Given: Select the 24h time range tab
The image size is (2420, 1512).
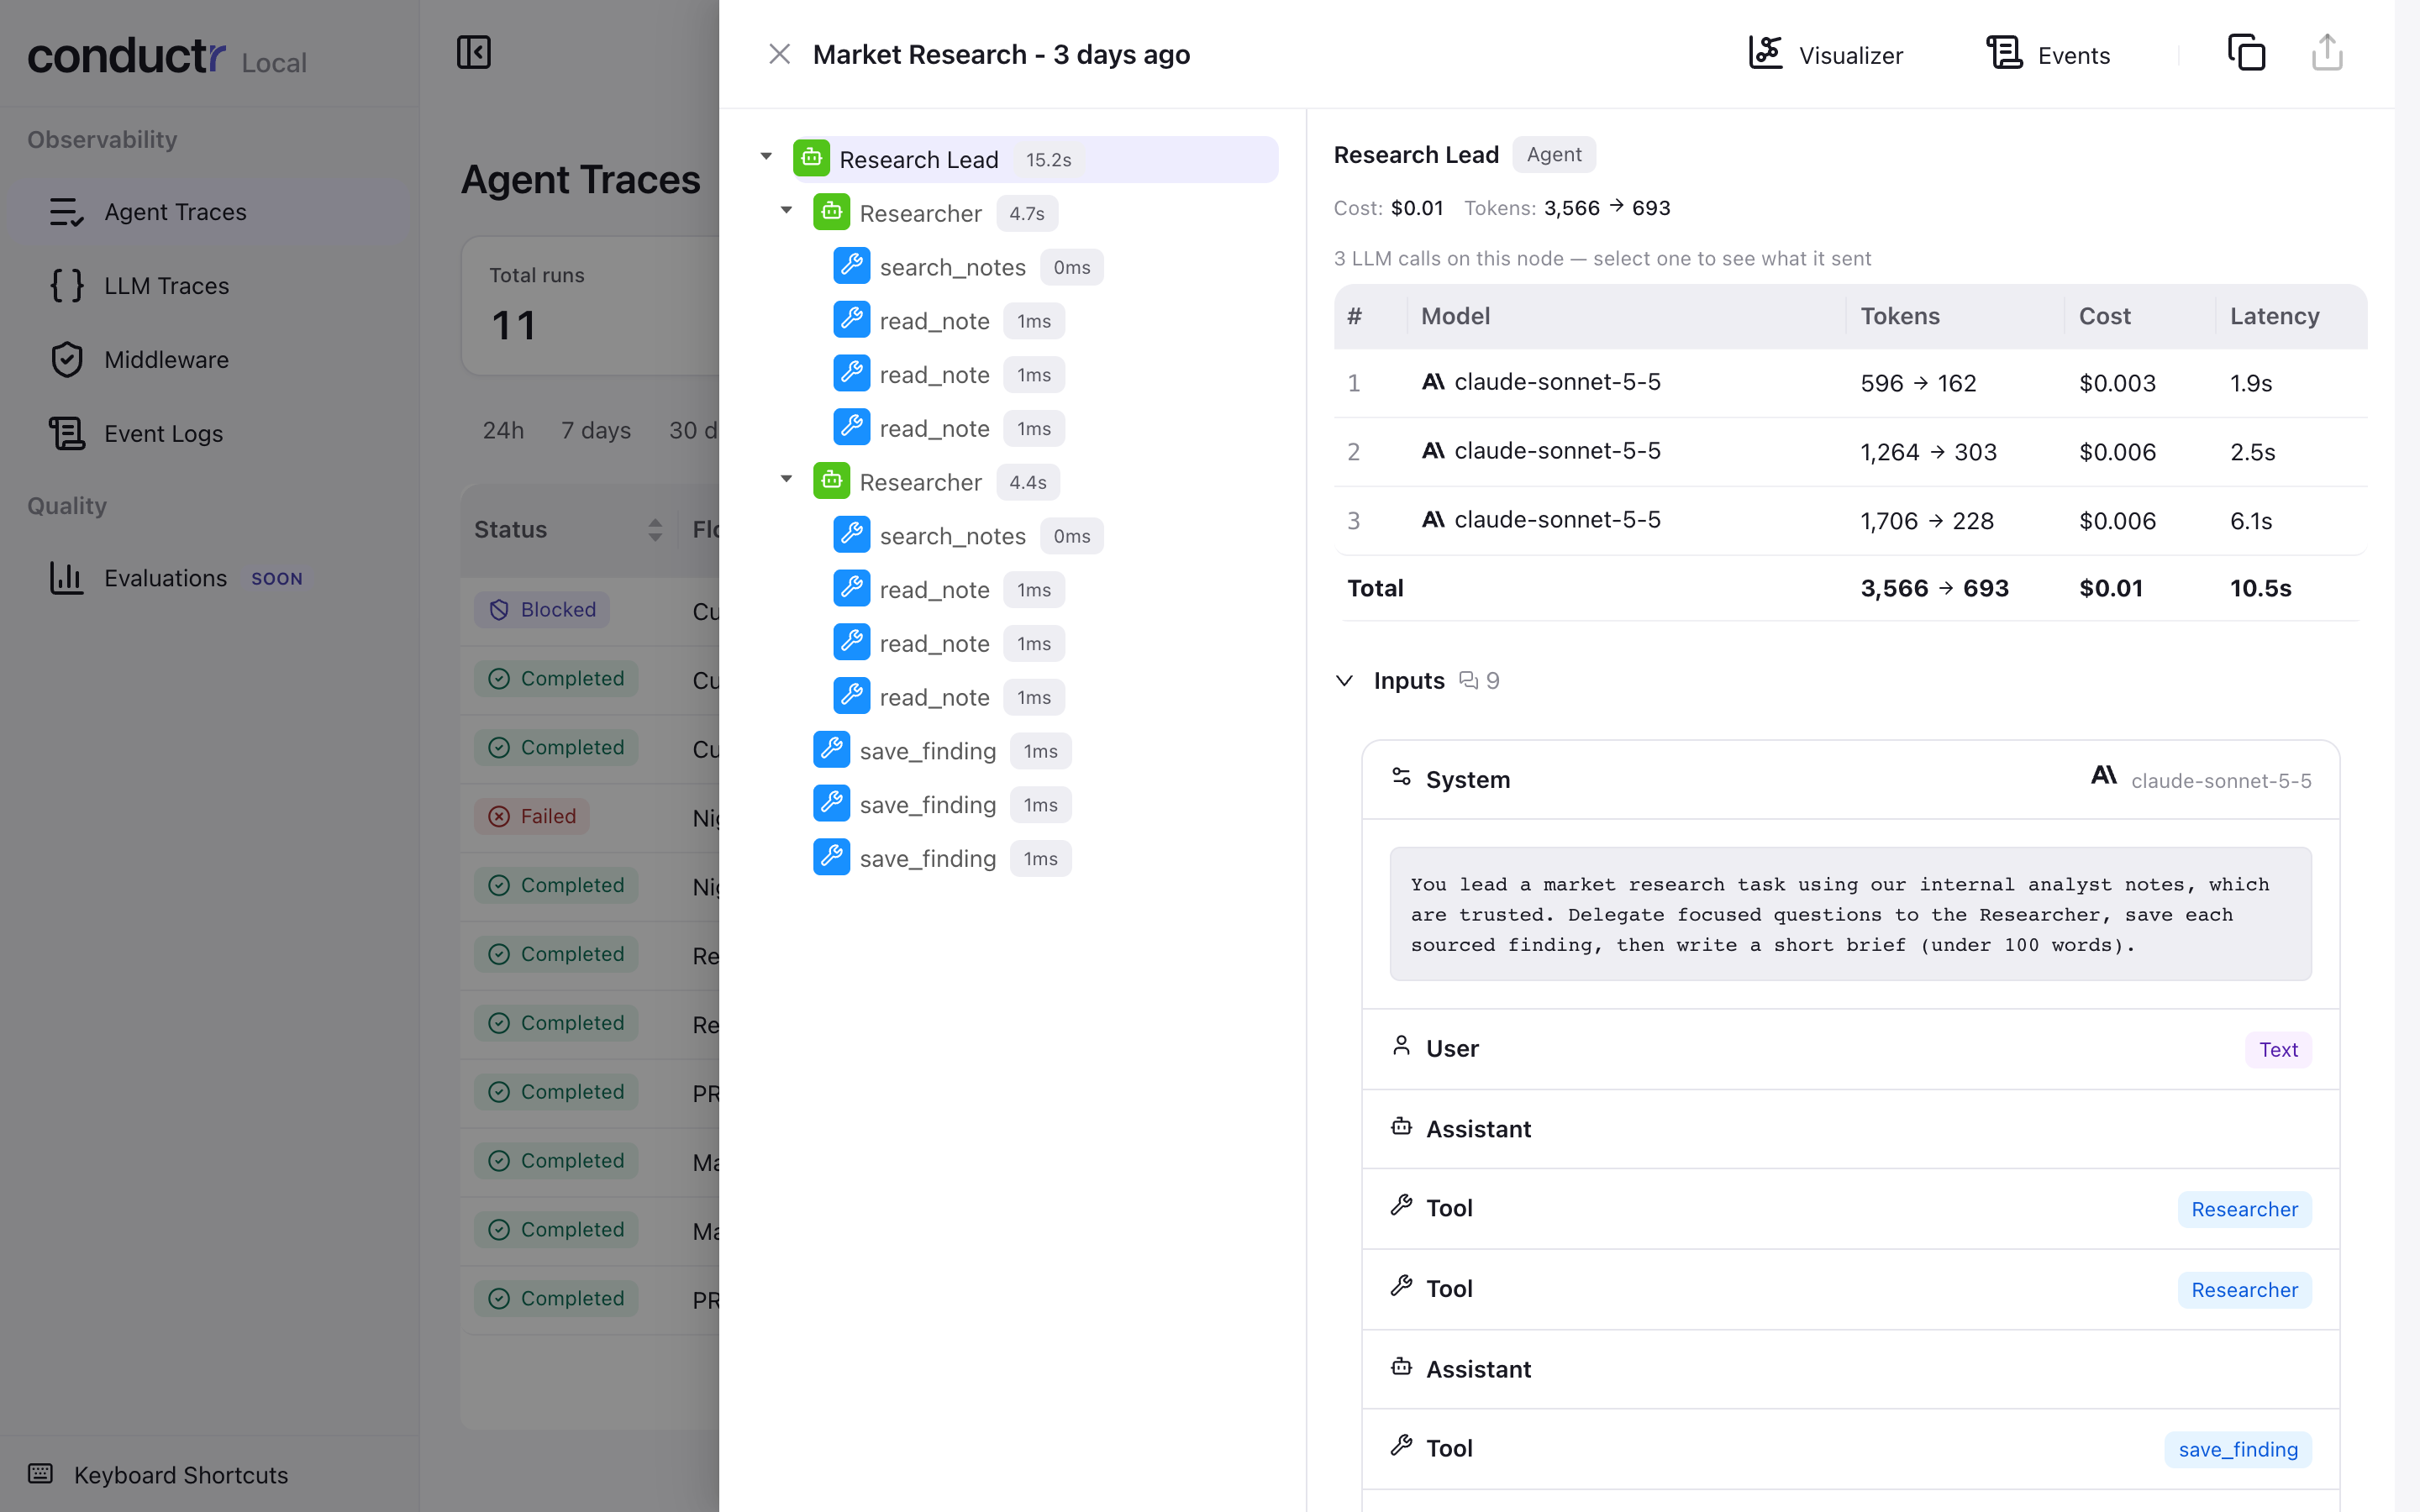Looking at the screenshot, I should pos(503,430).
